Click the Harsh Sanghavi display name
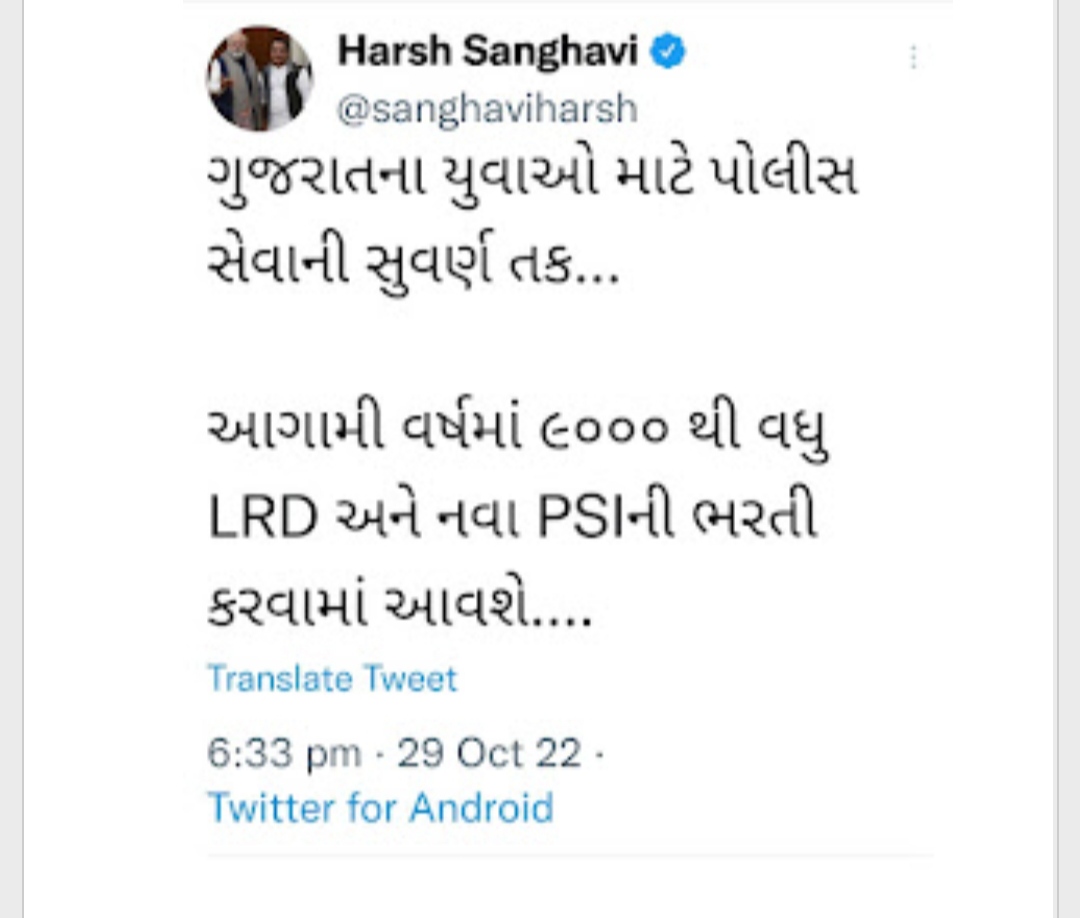Image resolution: width=1080 pixels, height=918 pixels. click(488, 52)
